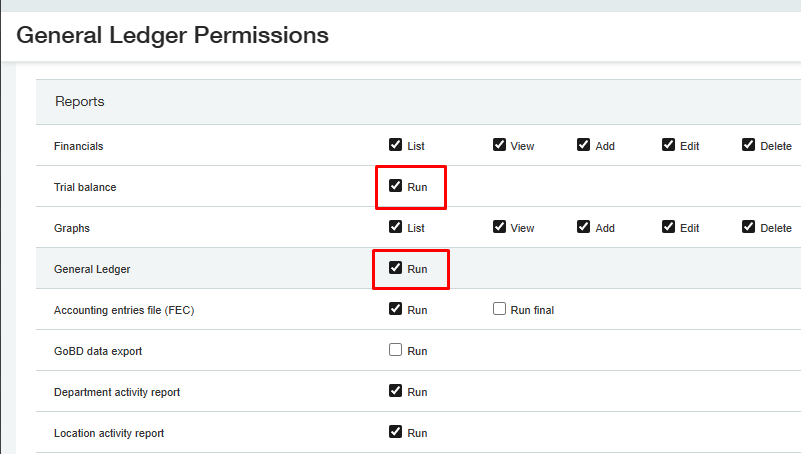
Task: Enable GoBD data export Run checkbox
Action: coord(395,349)
